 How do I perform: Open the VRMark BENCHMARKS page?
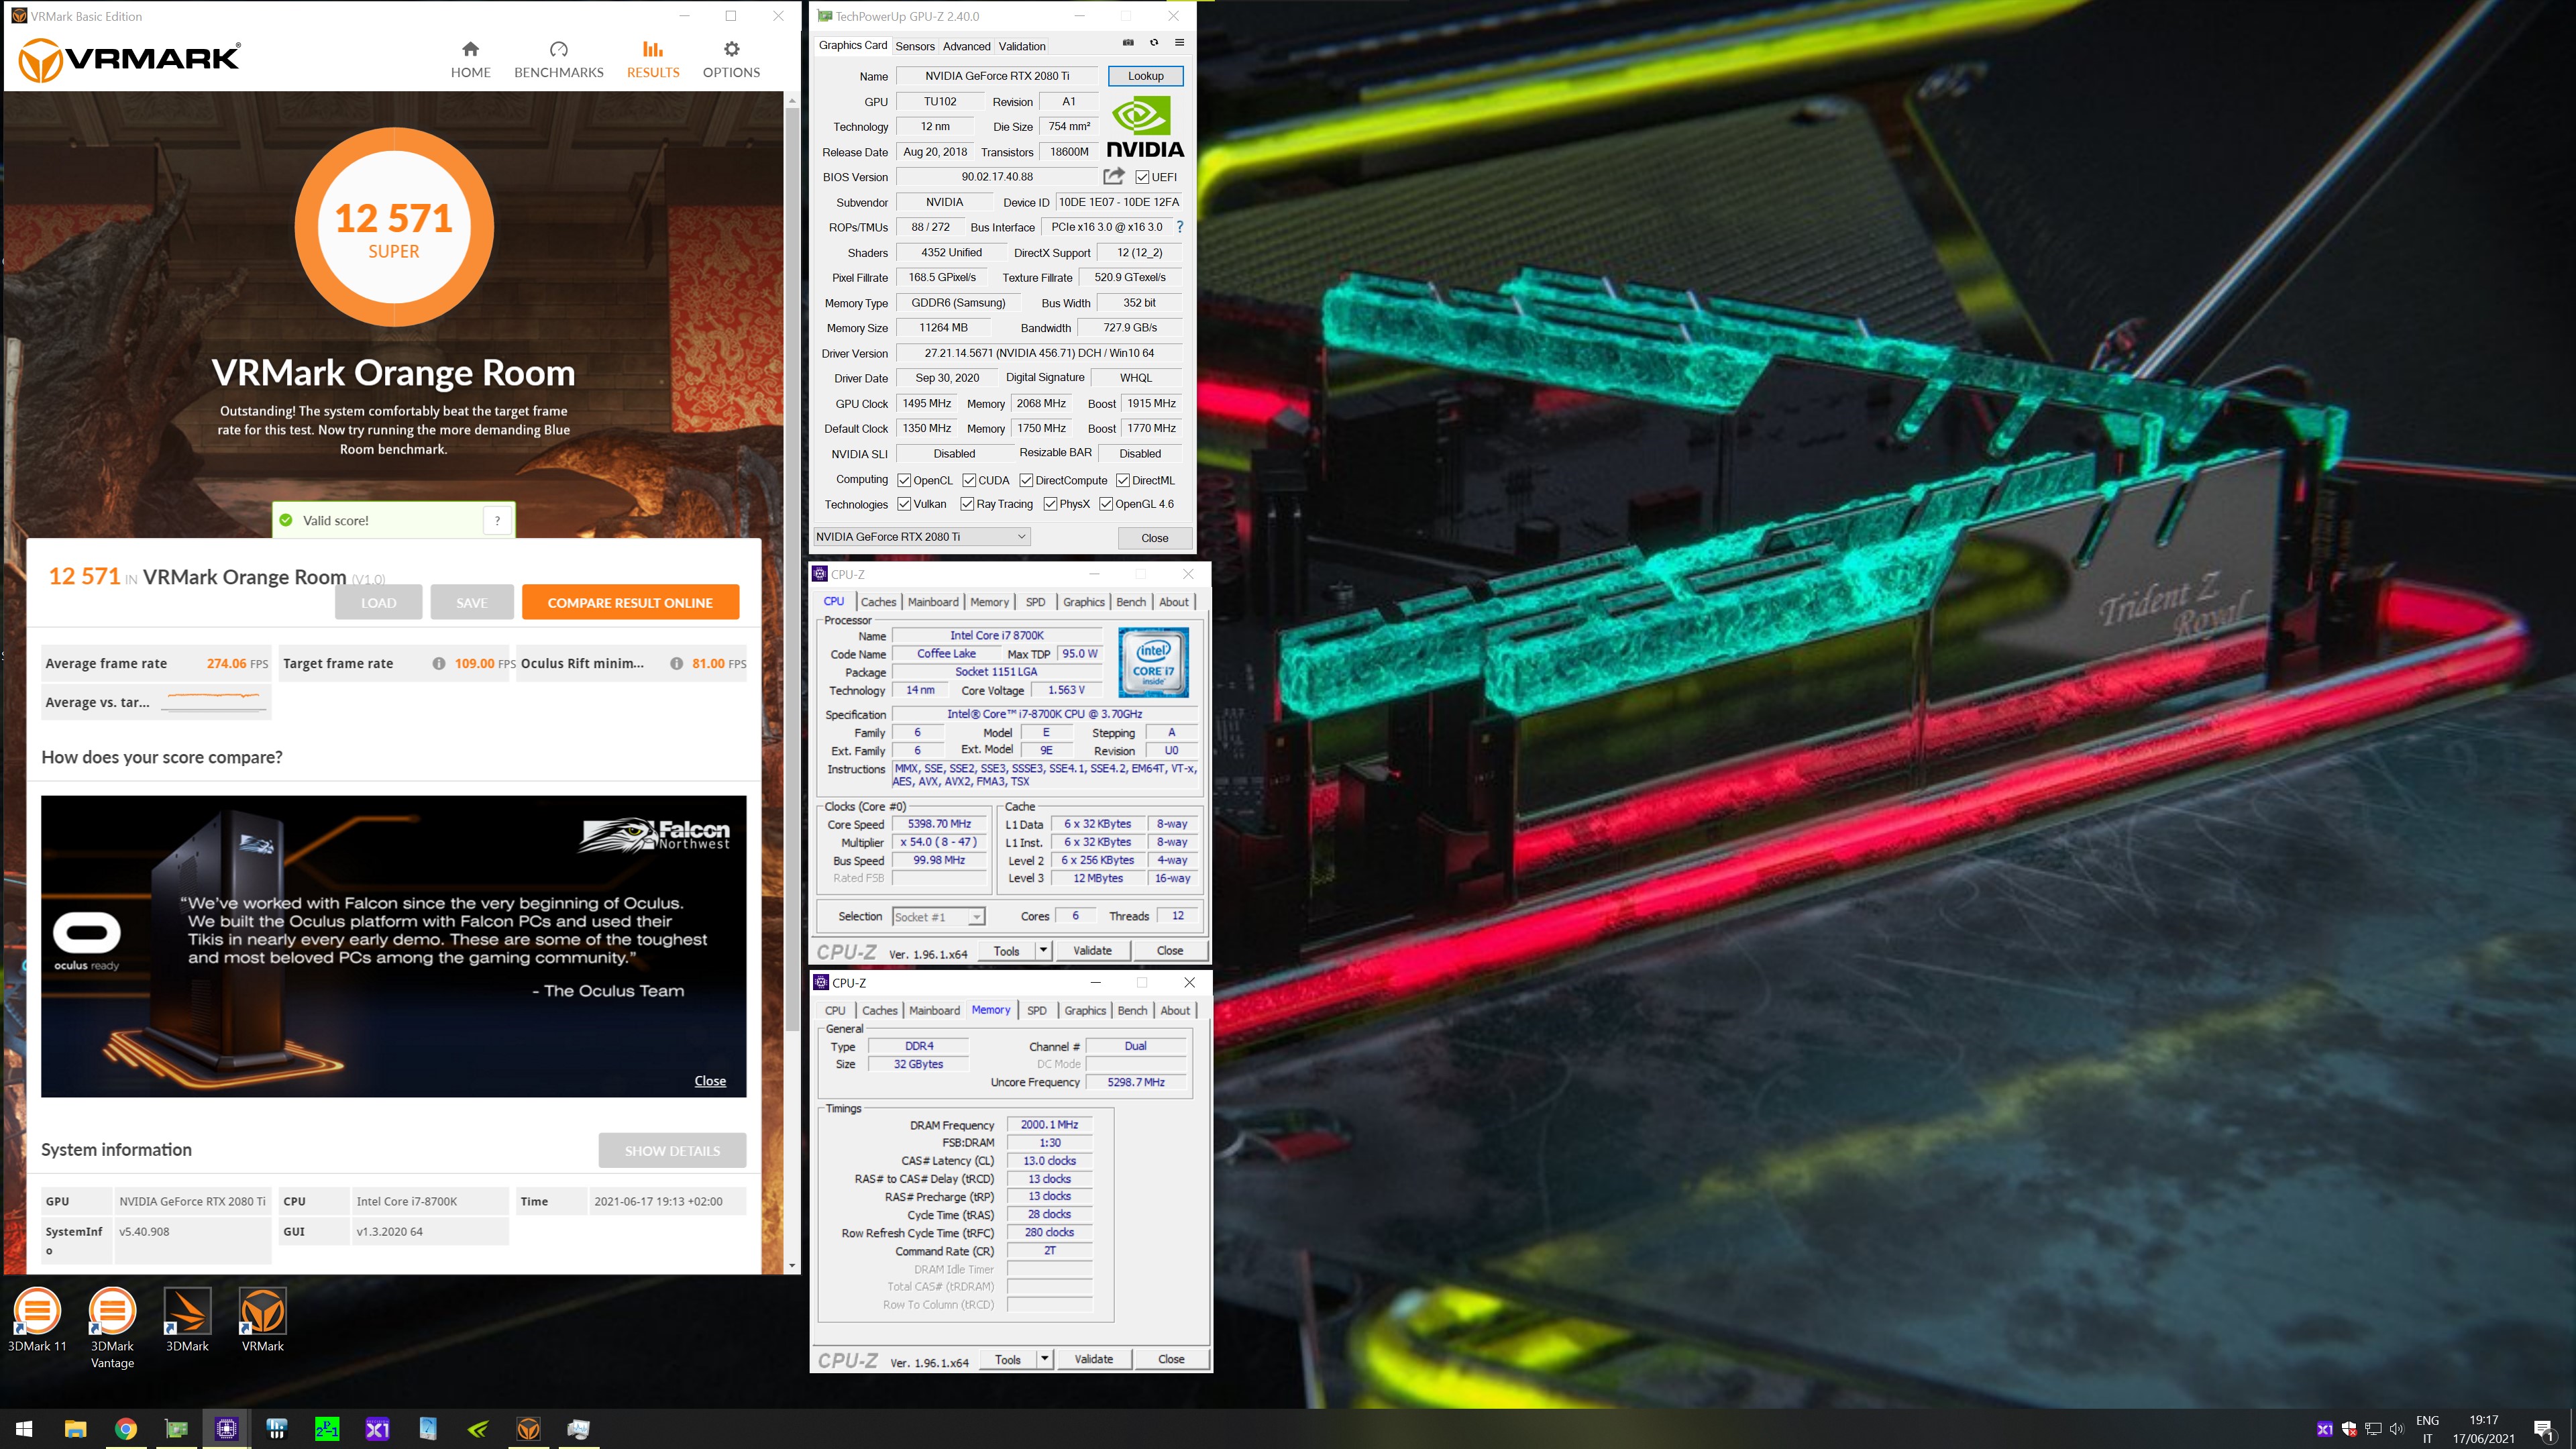tap(558, 60)
